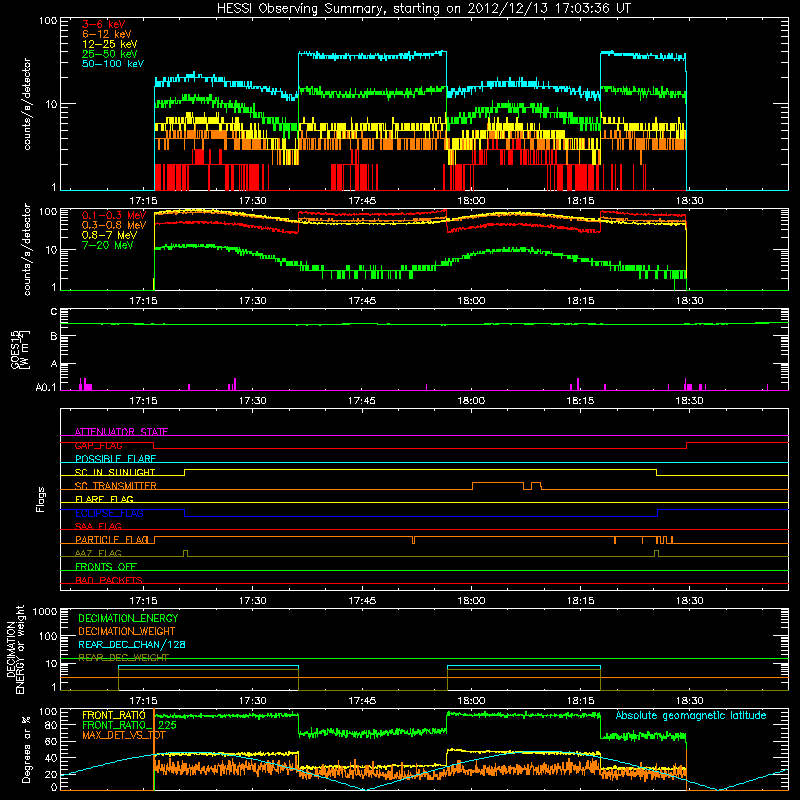The width and height of the screenshot is (800, 800).
Task: Select the GAP_FLAG label
Action: [x=98, y=445]
